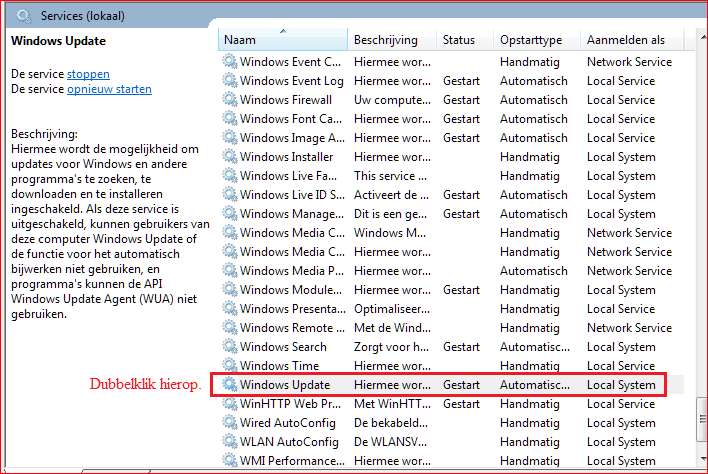
Task: Sort by the Opstarttype column header
Action: (531, 39)
